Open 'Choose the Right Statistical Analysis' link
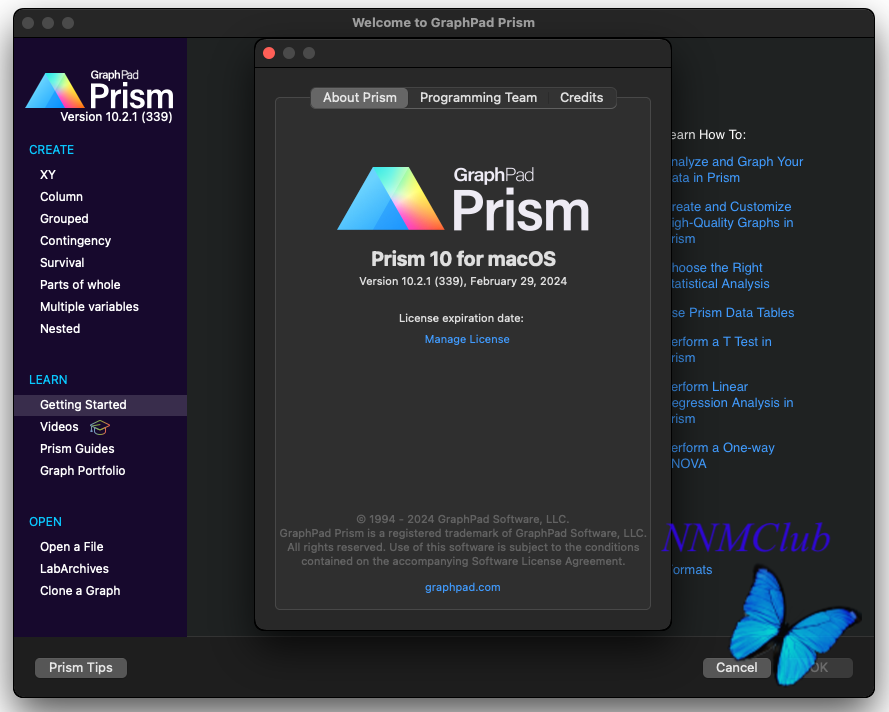889x712 pixels. (x=720, y=276)
